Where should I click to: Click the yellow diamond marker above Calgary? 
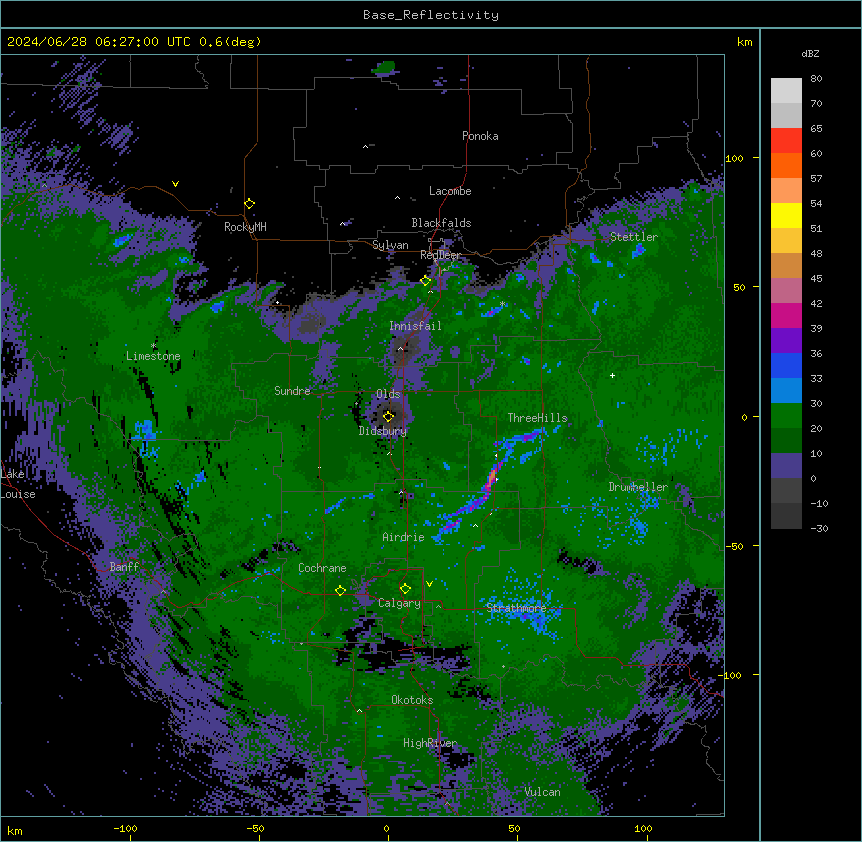coord(405,589)
